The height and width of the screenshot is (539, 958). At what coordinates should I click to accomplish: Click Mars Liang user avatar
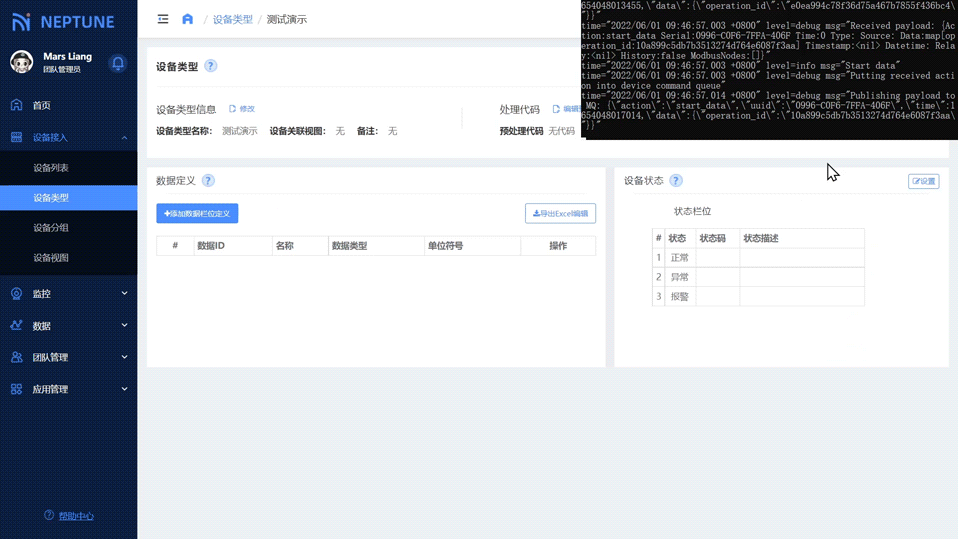21,62
